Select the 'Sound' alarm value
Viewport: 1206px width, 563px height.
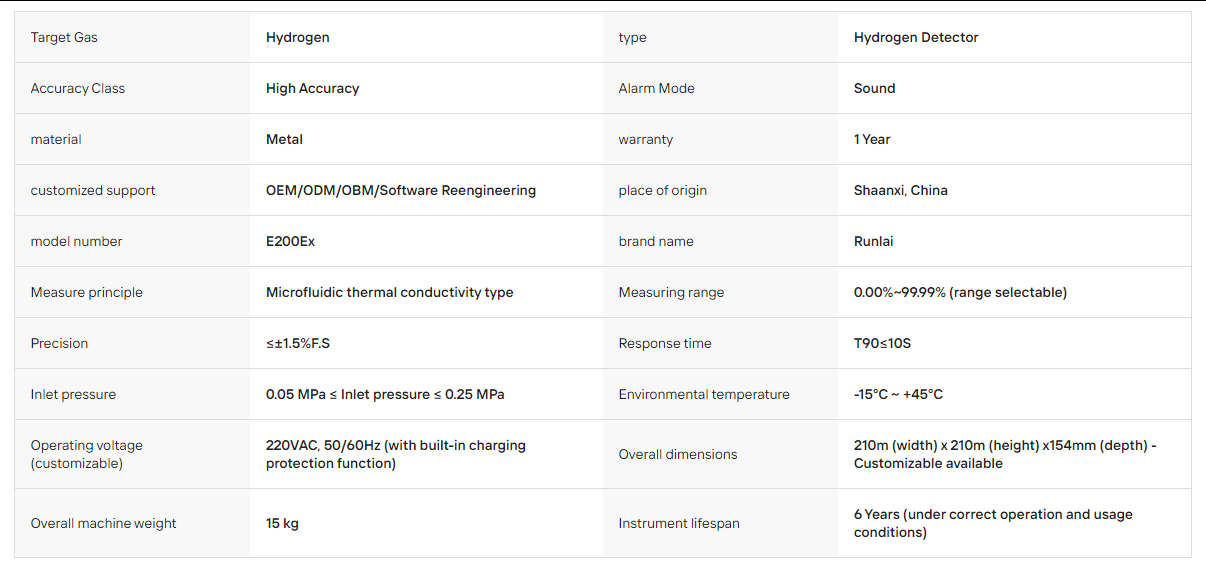coord(874,88)
